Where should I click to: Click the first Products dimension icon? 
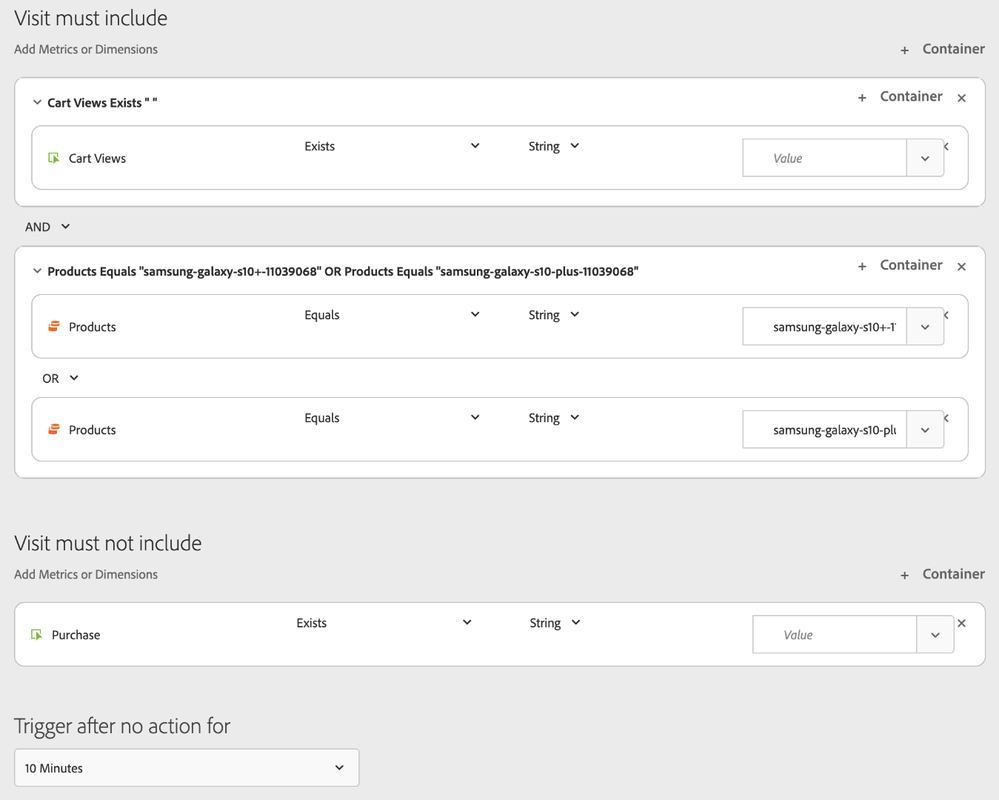coord(54,326)
